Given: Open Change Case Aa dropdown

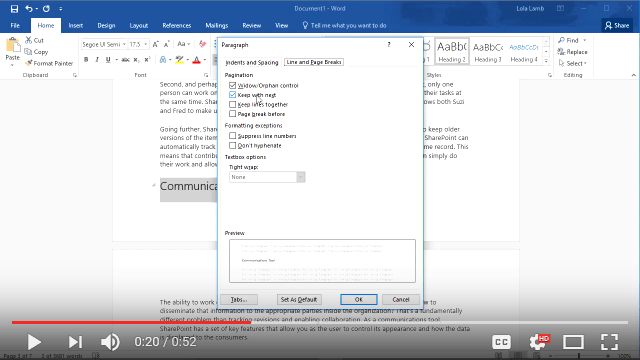Looking at the screenshot, I should coord(183,44).
